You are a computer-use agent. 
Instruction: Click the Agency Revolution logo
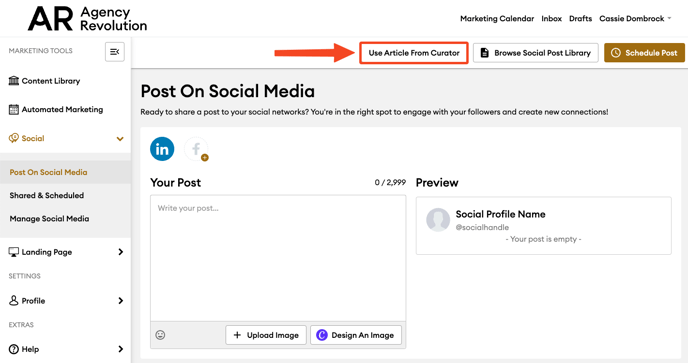click(87, 19)
